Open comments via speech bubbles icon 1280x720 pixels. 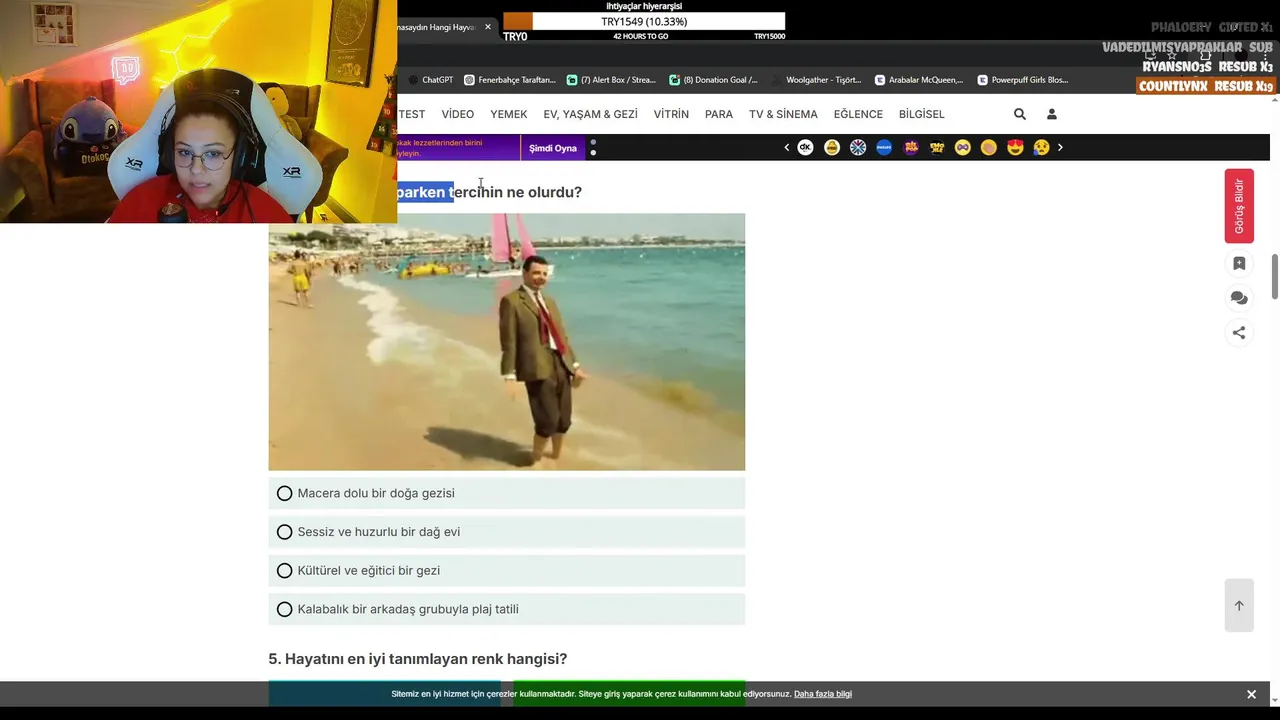click(x=1239, y=298)
